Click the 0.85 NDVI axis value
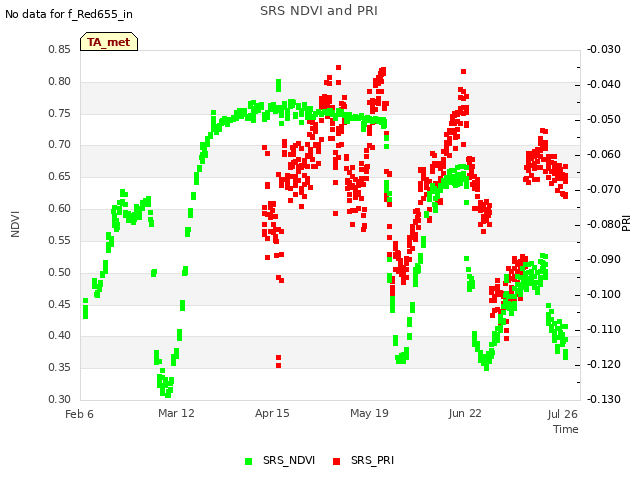640x480 pixels. point(60,50)
